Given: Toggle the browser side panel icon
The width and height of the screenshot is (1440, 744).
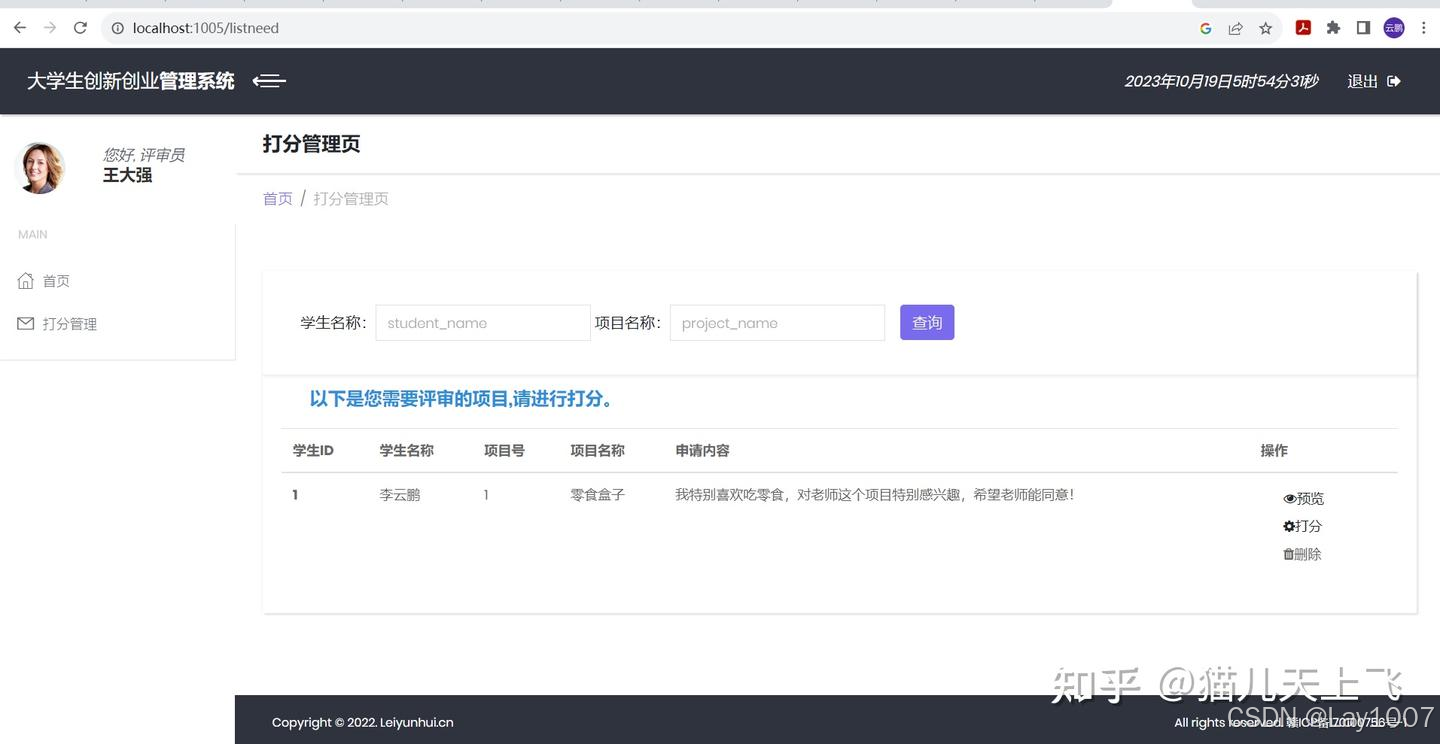Looking at the screenshot, I should (x=1363, y=28).
